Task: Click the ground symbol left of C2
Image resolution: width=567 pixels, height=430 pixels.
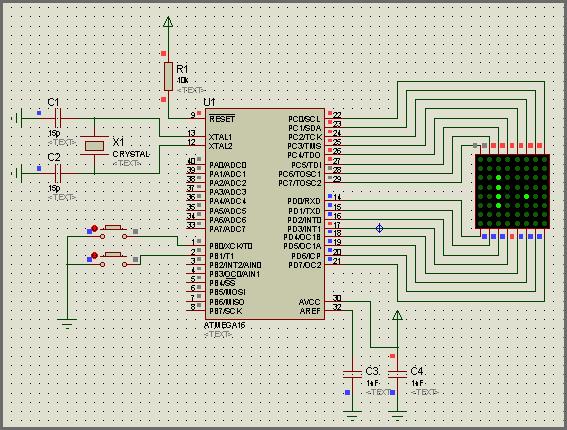Action: click(17, 173)
